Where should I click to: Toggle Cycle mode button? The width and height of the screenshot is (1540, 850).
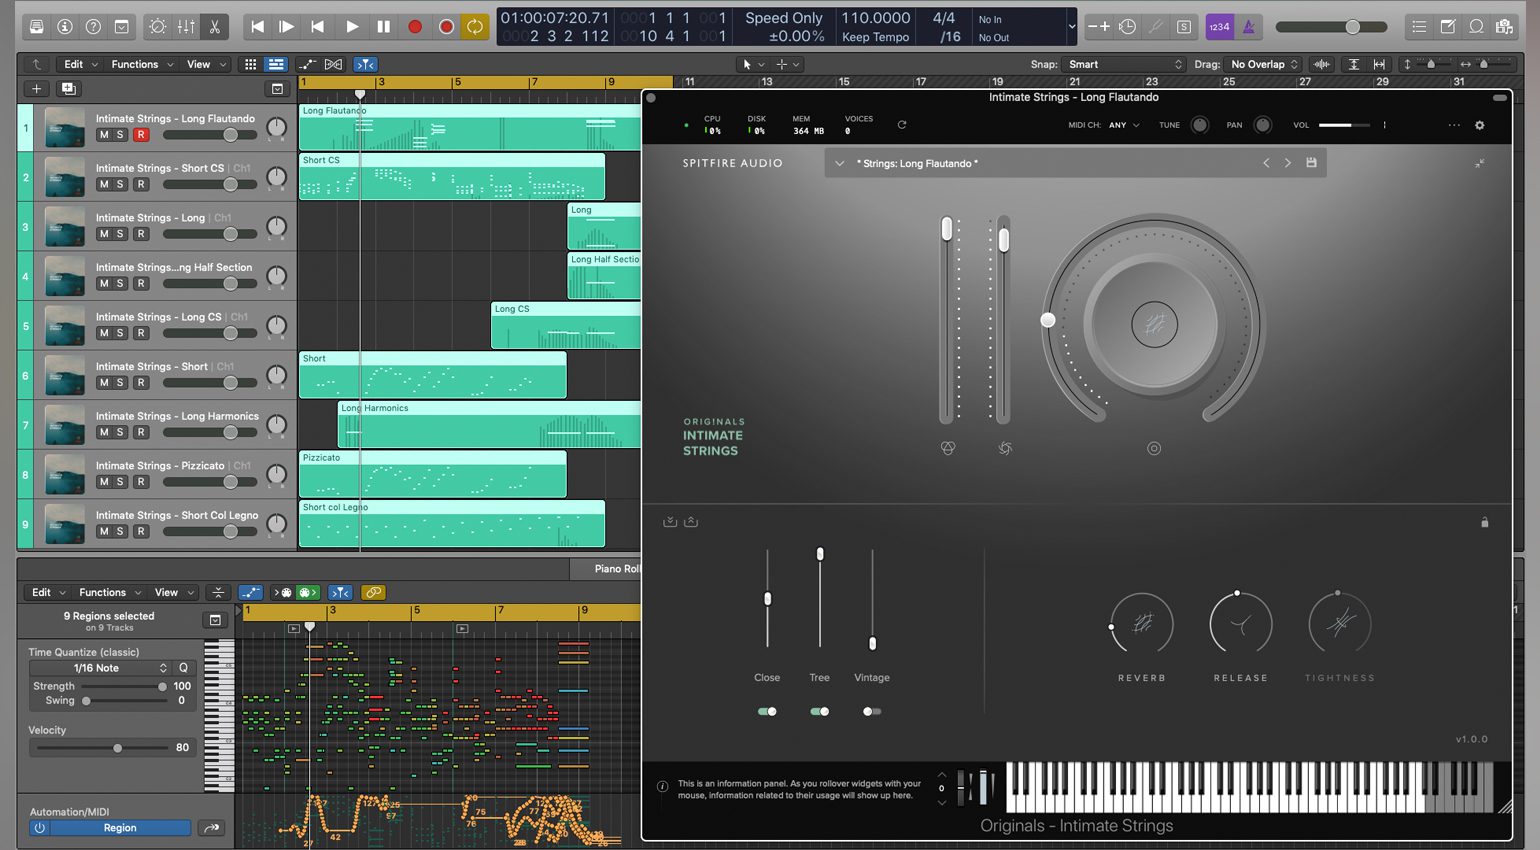coord(475,27)
